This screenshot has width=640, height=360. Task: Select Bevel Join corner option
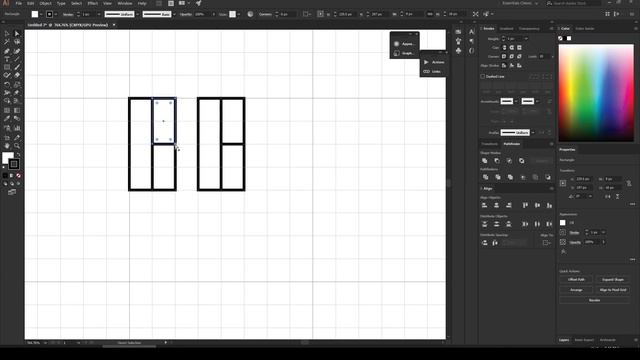[519, 56]
